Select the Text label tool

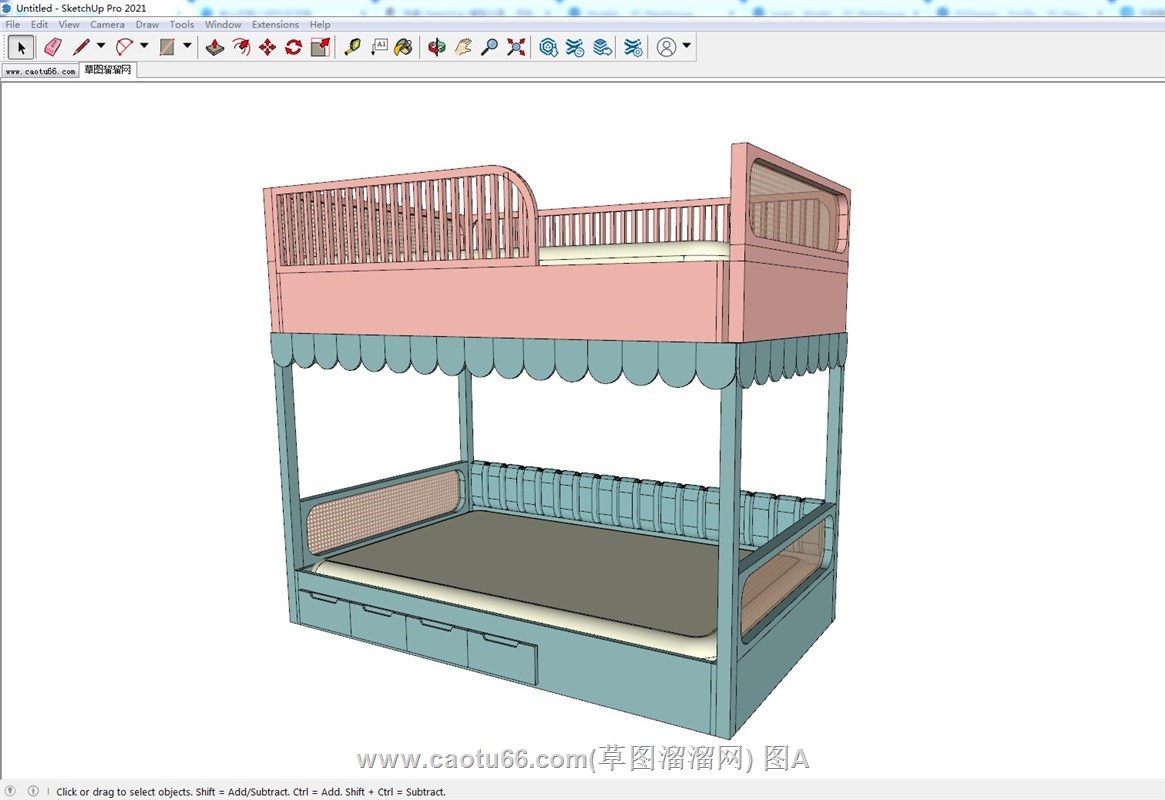point(379,48)
